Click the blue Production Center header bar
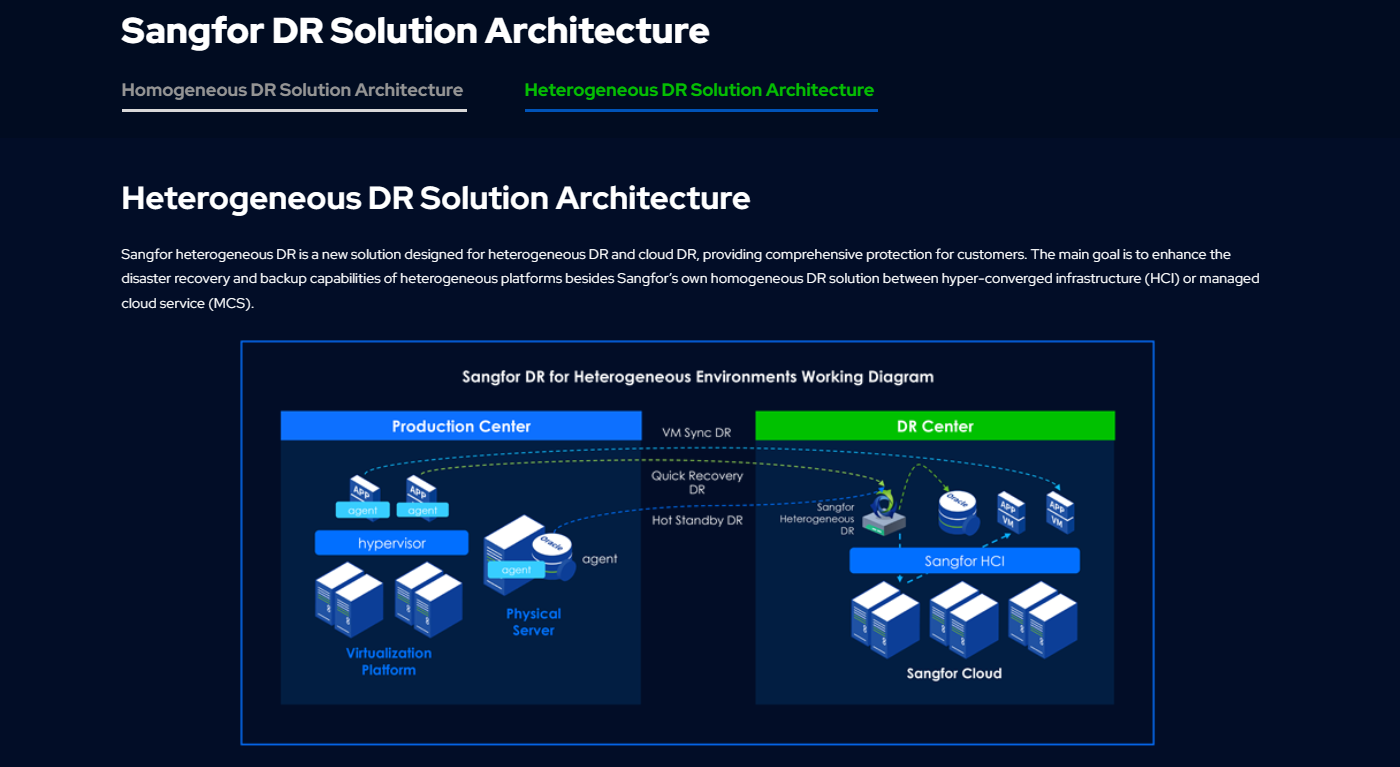 461,426
